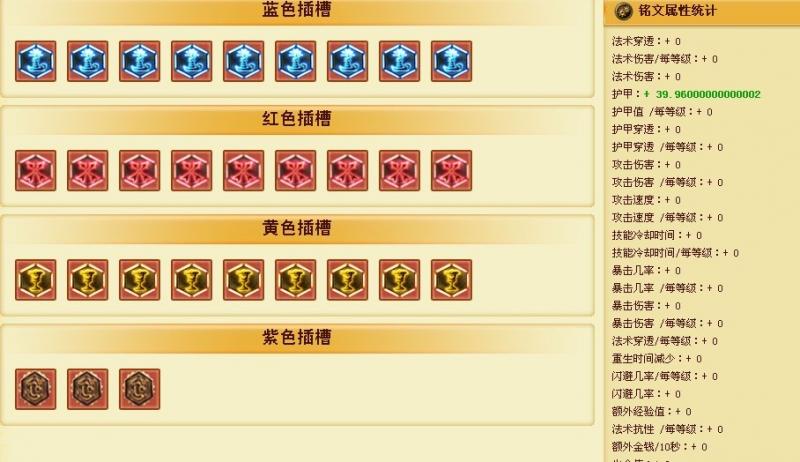Click the 蓝色插槽 section header

click(296, 10)
